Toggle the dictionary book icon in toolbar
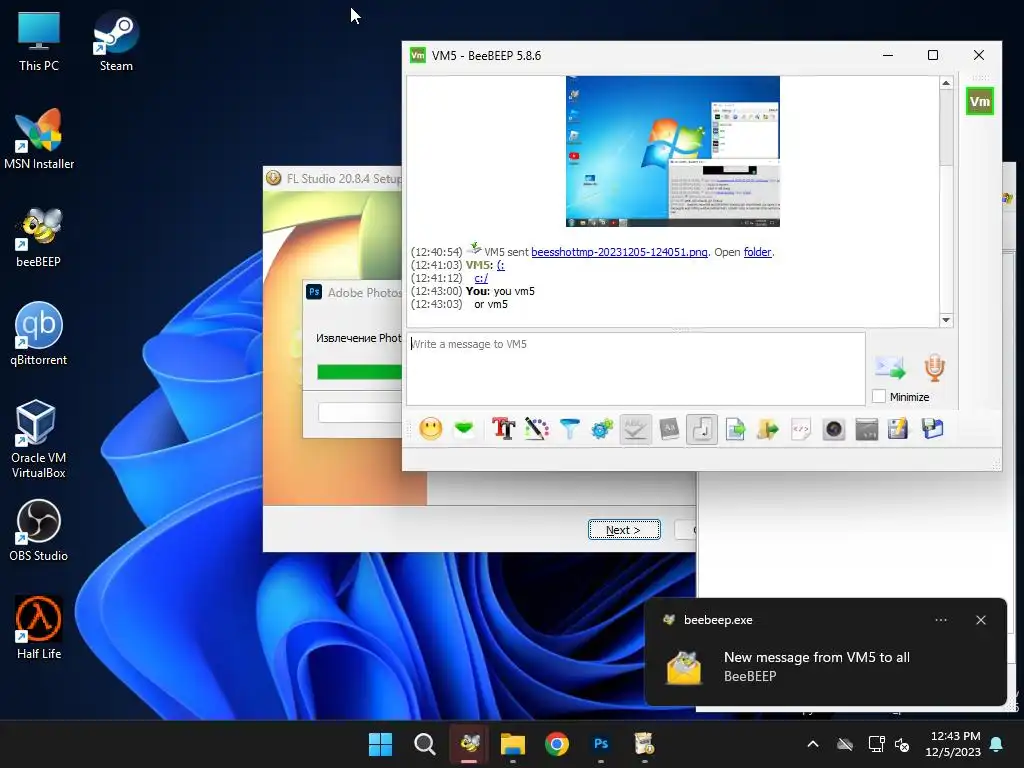The height and width of the screenshot is (768, 1024). tap(669, 429)
